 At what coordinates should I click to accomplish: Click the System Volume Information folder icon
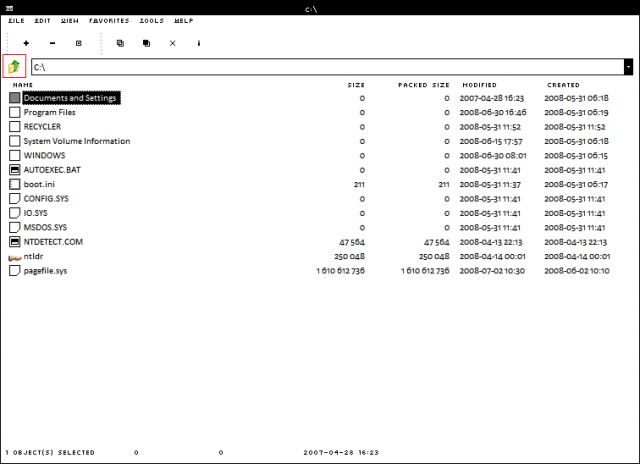tap(15, 141)
